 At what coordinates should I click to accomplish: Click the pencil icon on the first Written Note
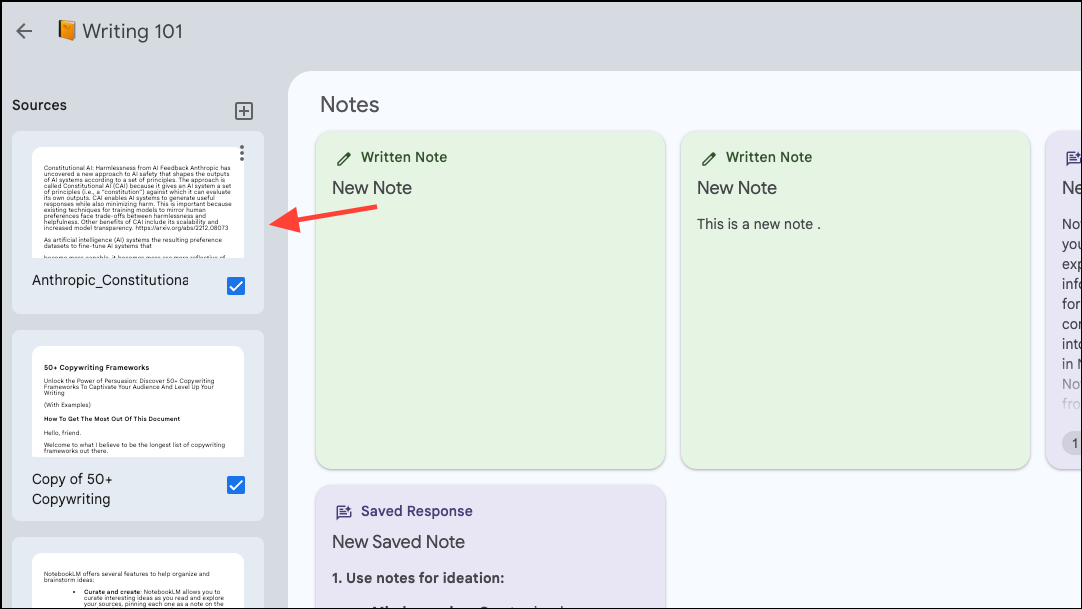click(x=344, y=157)
